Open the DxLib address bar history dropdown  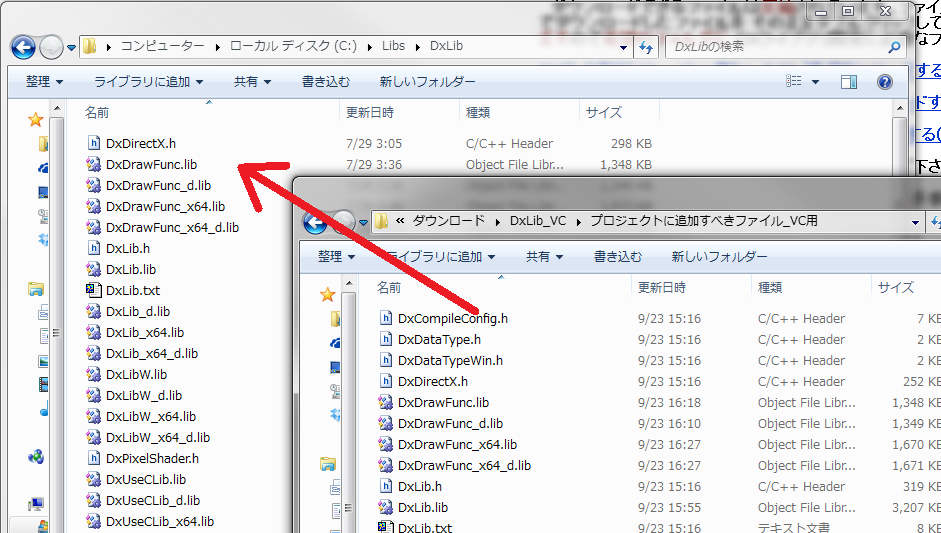tap(624, 47)
